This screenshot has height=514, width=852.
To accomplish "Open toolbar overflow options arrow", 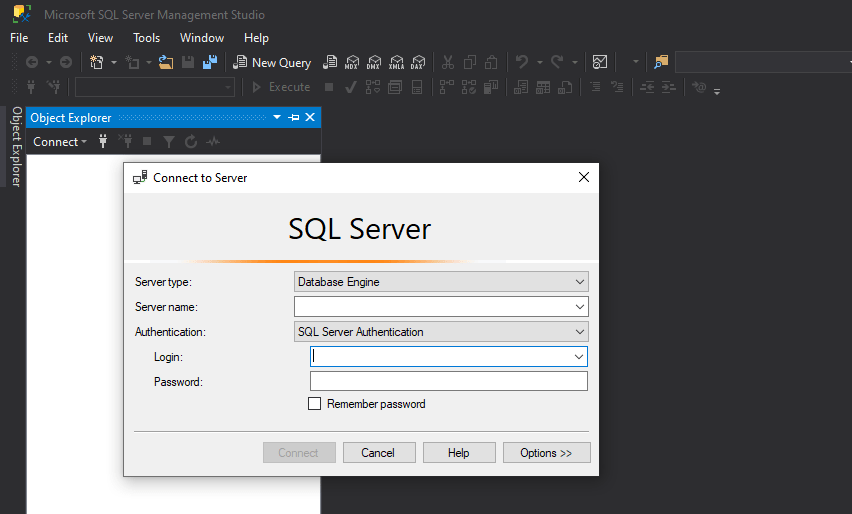I will [x=717, y=91].
